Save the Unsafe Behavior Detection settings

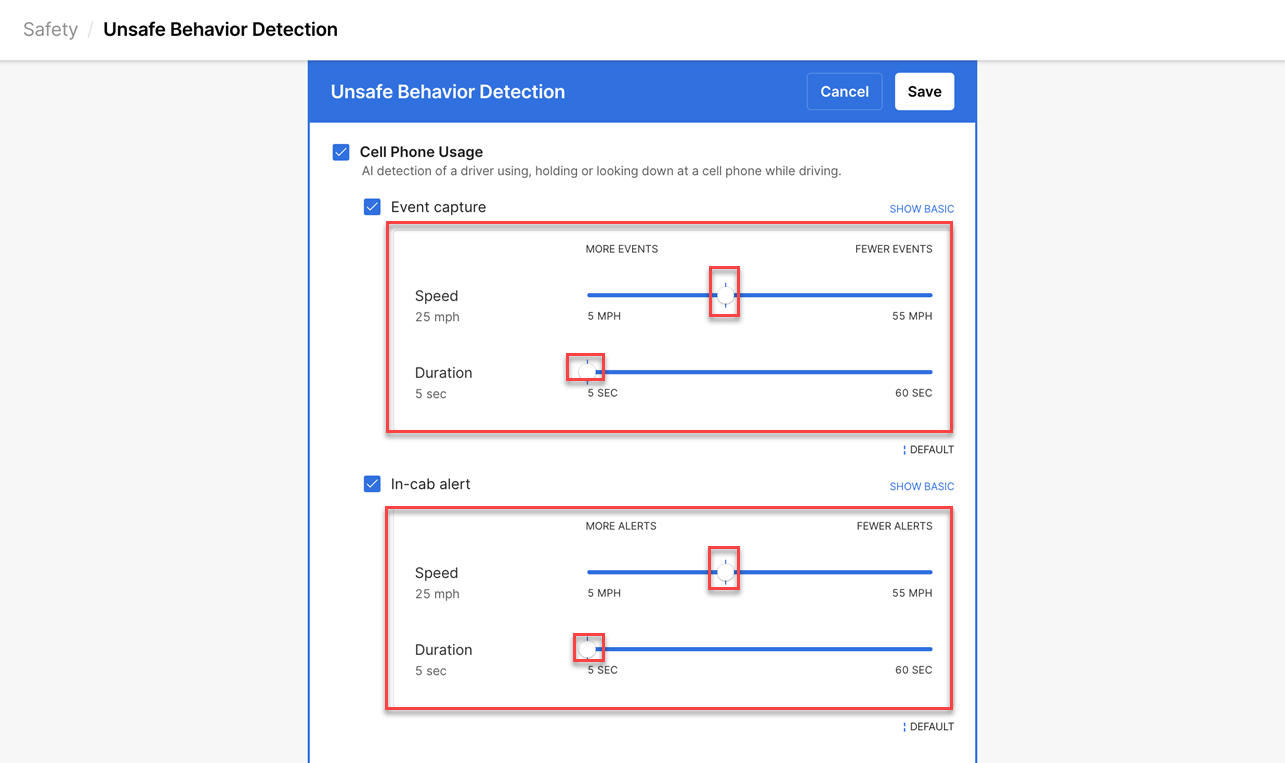point(924,92)
